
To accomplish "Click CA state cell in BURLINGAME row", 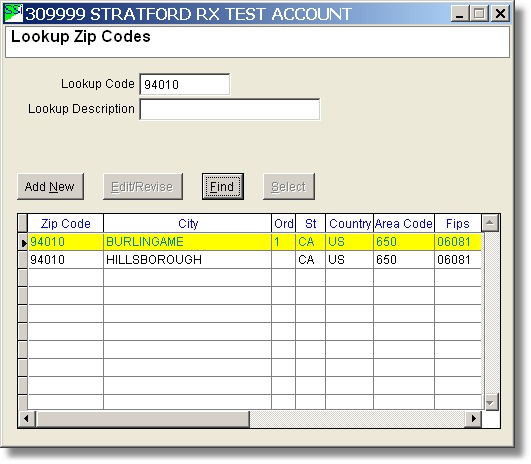I will coord(311,242).
